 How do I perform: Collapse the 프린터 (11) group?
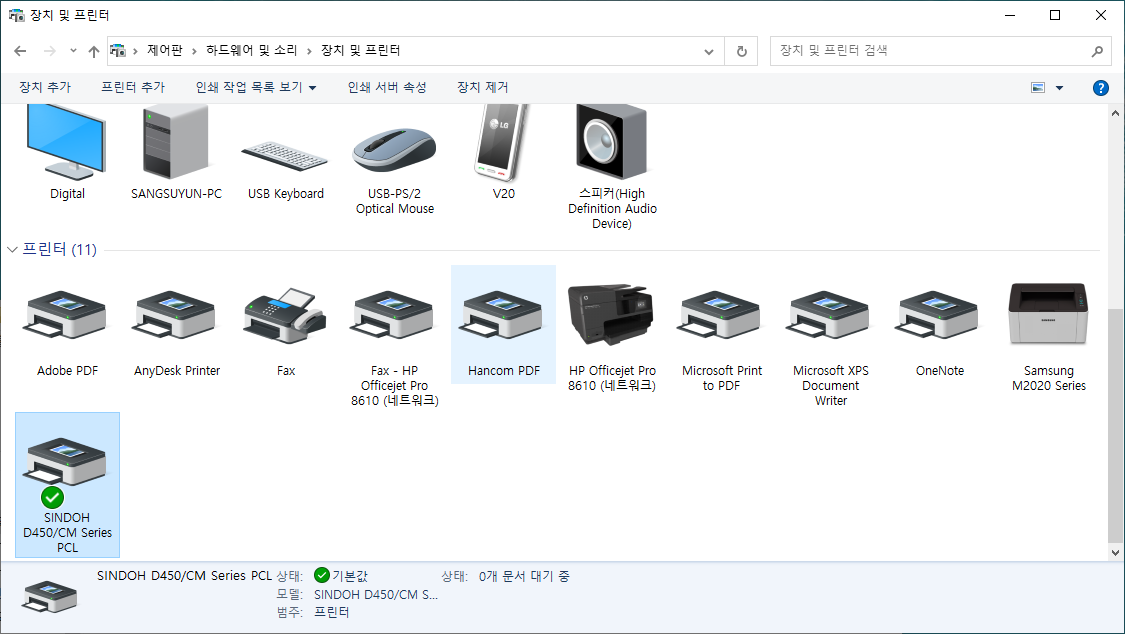12,250
